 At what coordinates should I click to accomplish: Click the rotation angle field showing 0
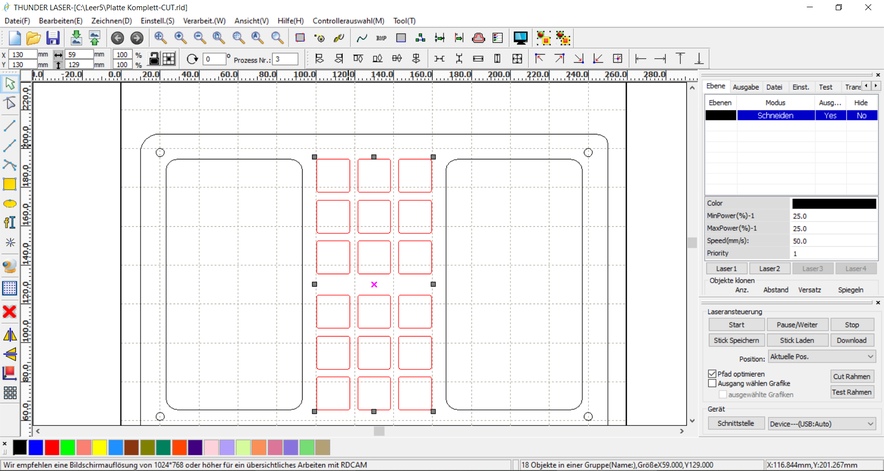tap(214, 59)
